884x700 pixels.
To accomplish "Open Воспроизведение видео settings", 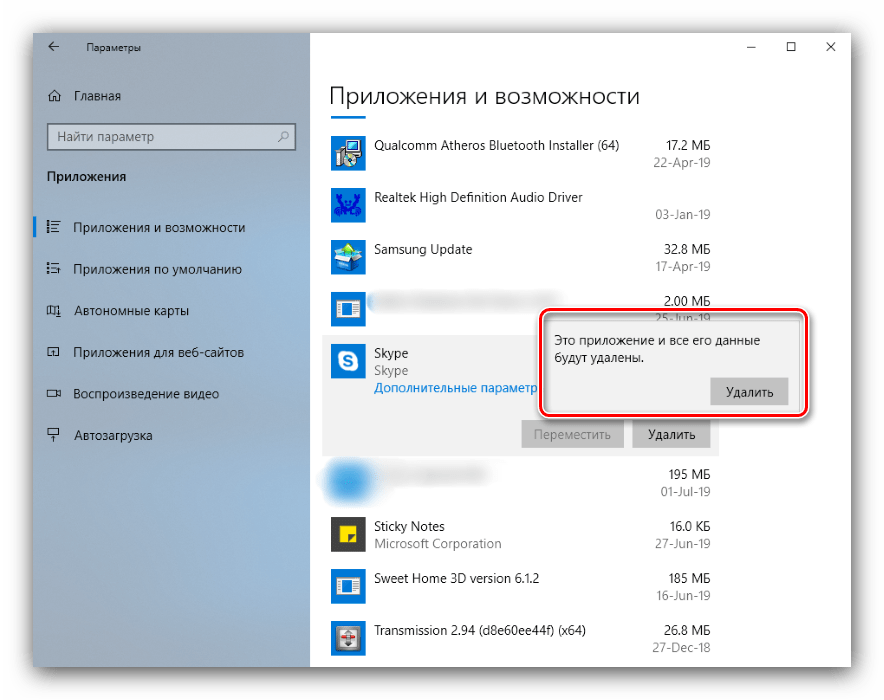I will point(146,394).
